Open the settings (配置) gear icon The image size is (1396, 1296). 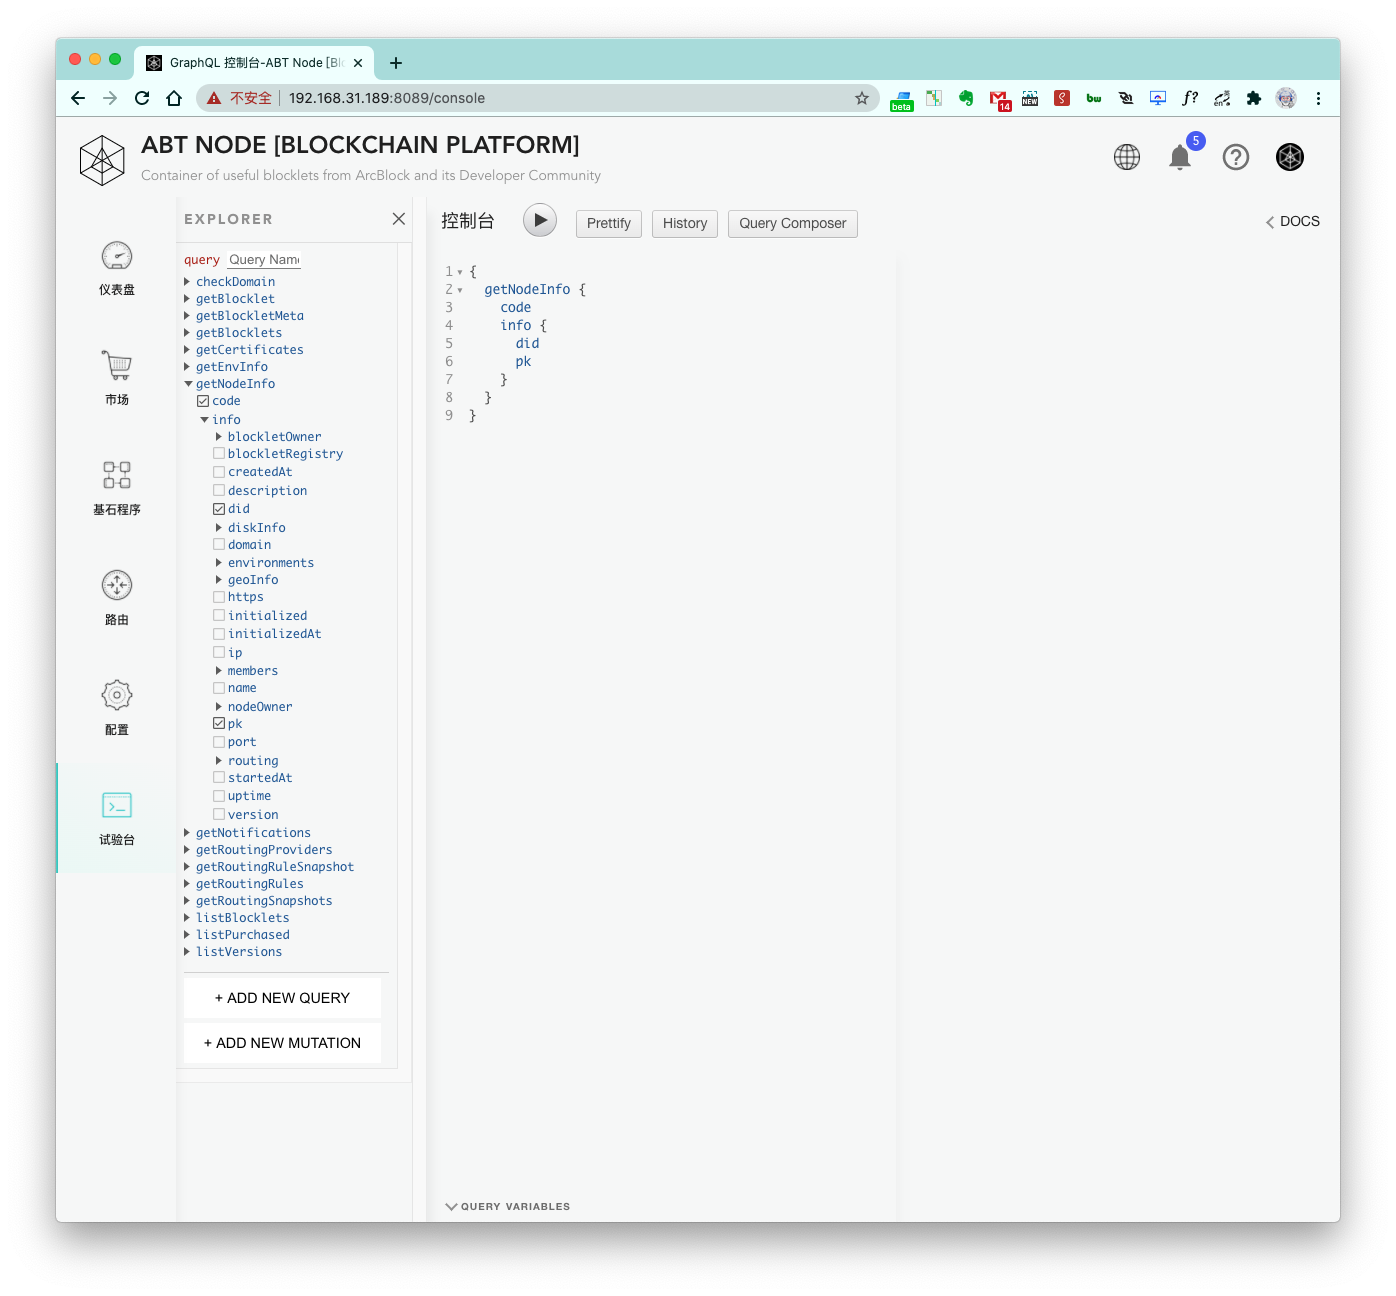click(117, 695)
